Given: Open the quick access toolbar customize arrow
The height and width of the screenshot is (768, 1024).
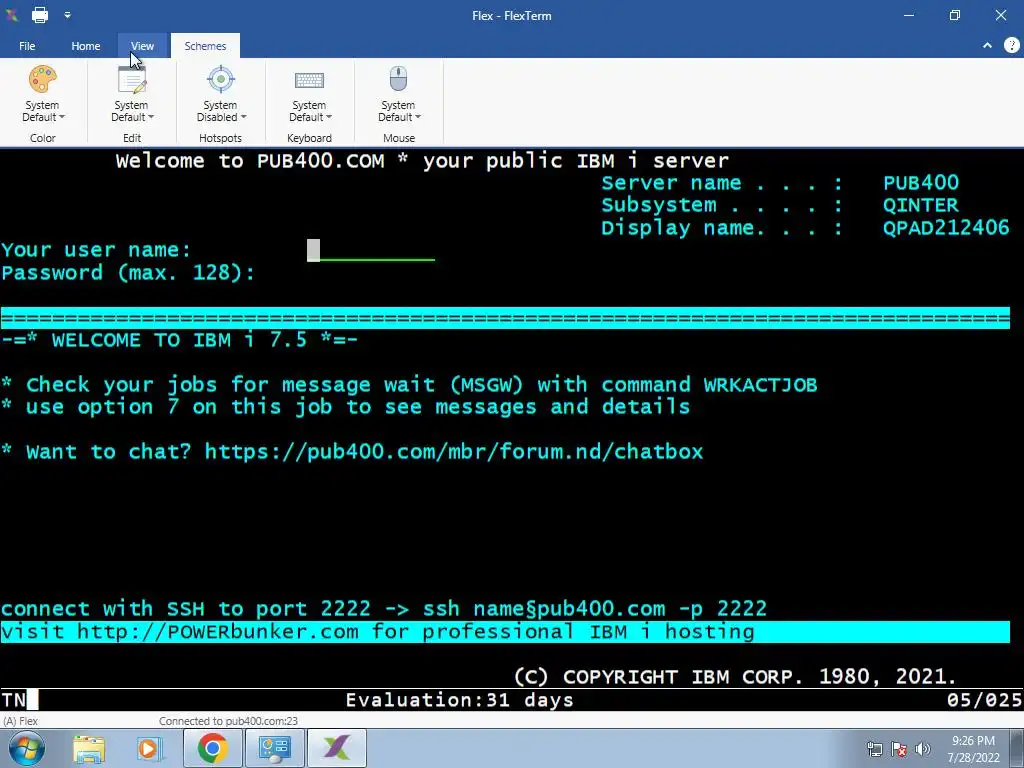Looking at the screenshot, I should click(x=67, y=14).
